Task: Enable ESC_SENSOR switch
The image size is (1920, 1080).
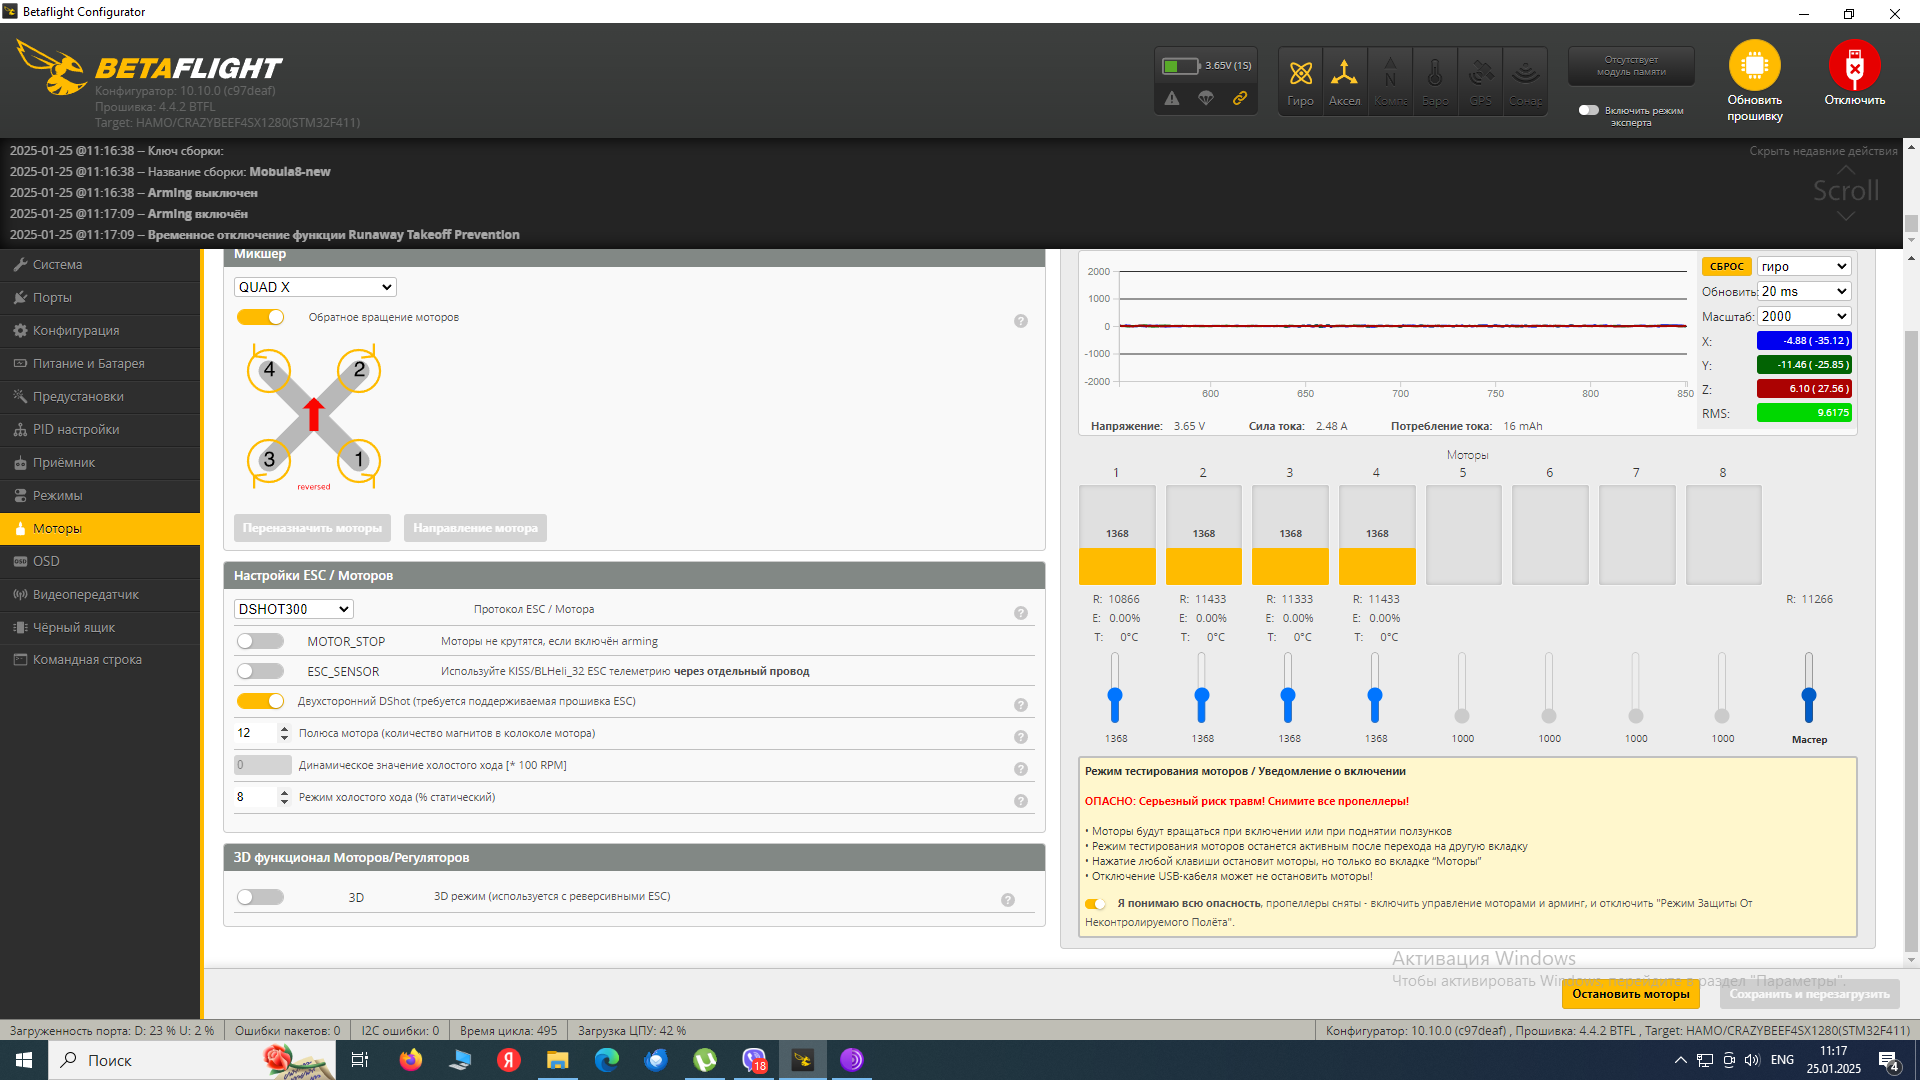Action: tap(260, 671)
